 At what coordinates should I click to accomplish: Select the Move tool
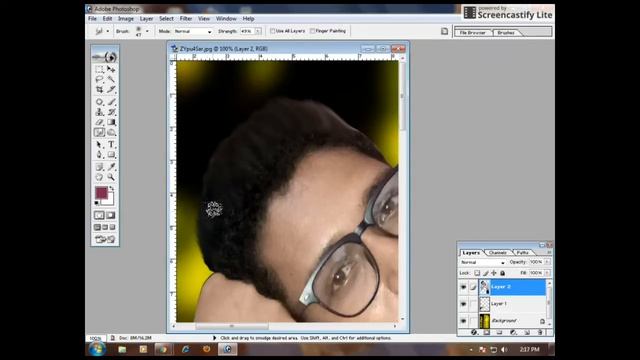click(x=111, y=69)
